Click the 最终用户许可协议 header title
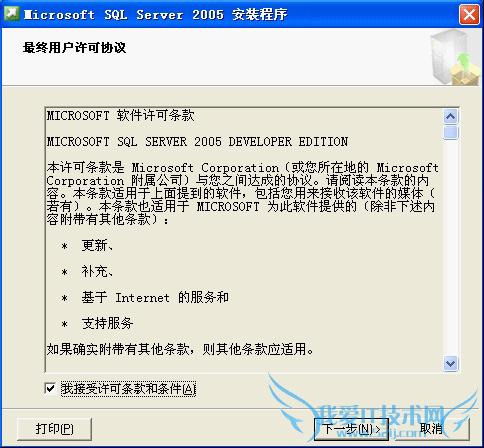This screenshot has height=448, width=484. click(x=74, y=48)
